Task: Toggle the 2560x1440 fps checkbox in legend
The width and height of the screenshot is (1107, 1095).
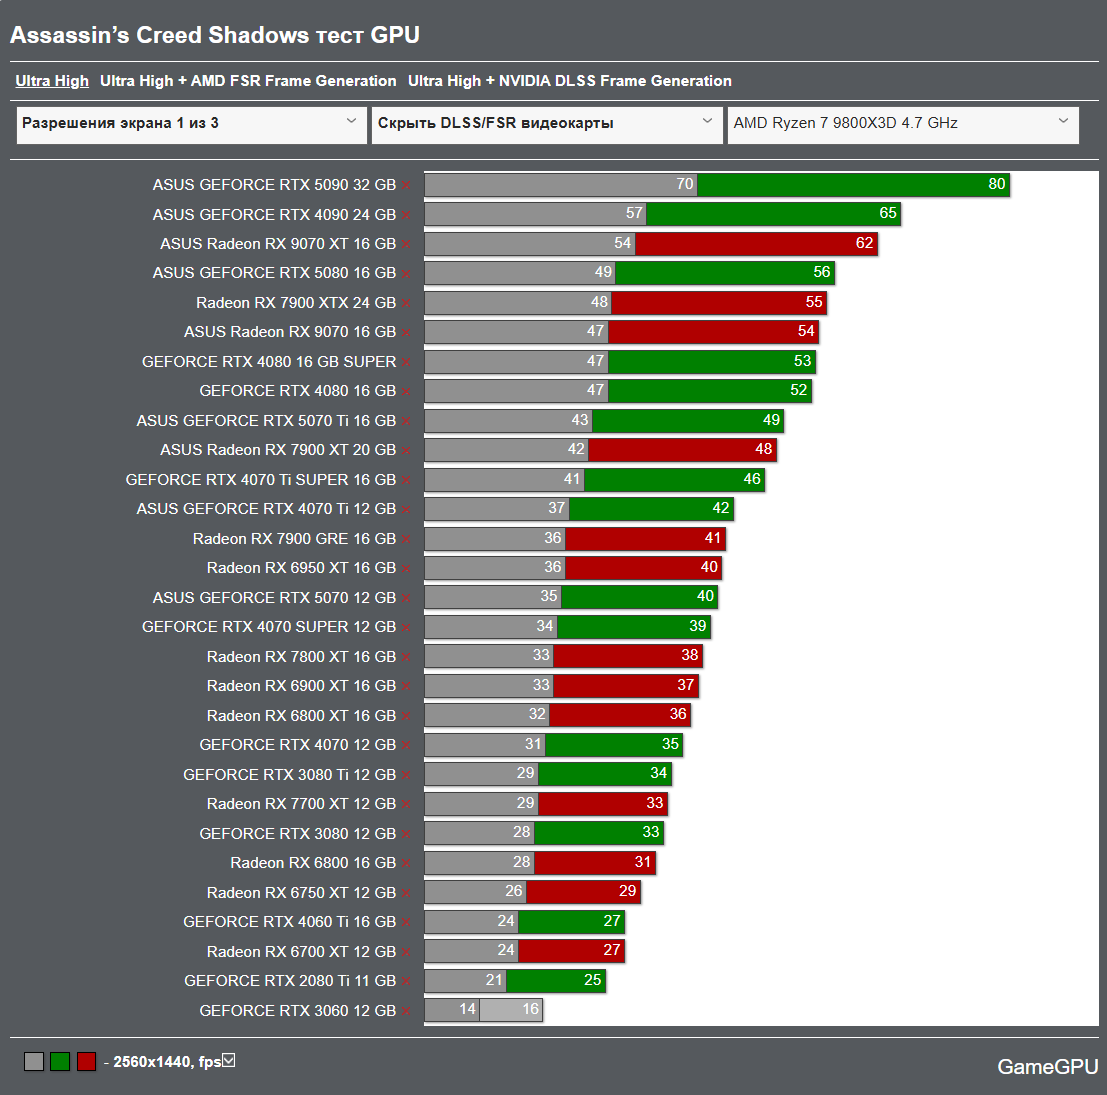Action: coord(229,1060)
